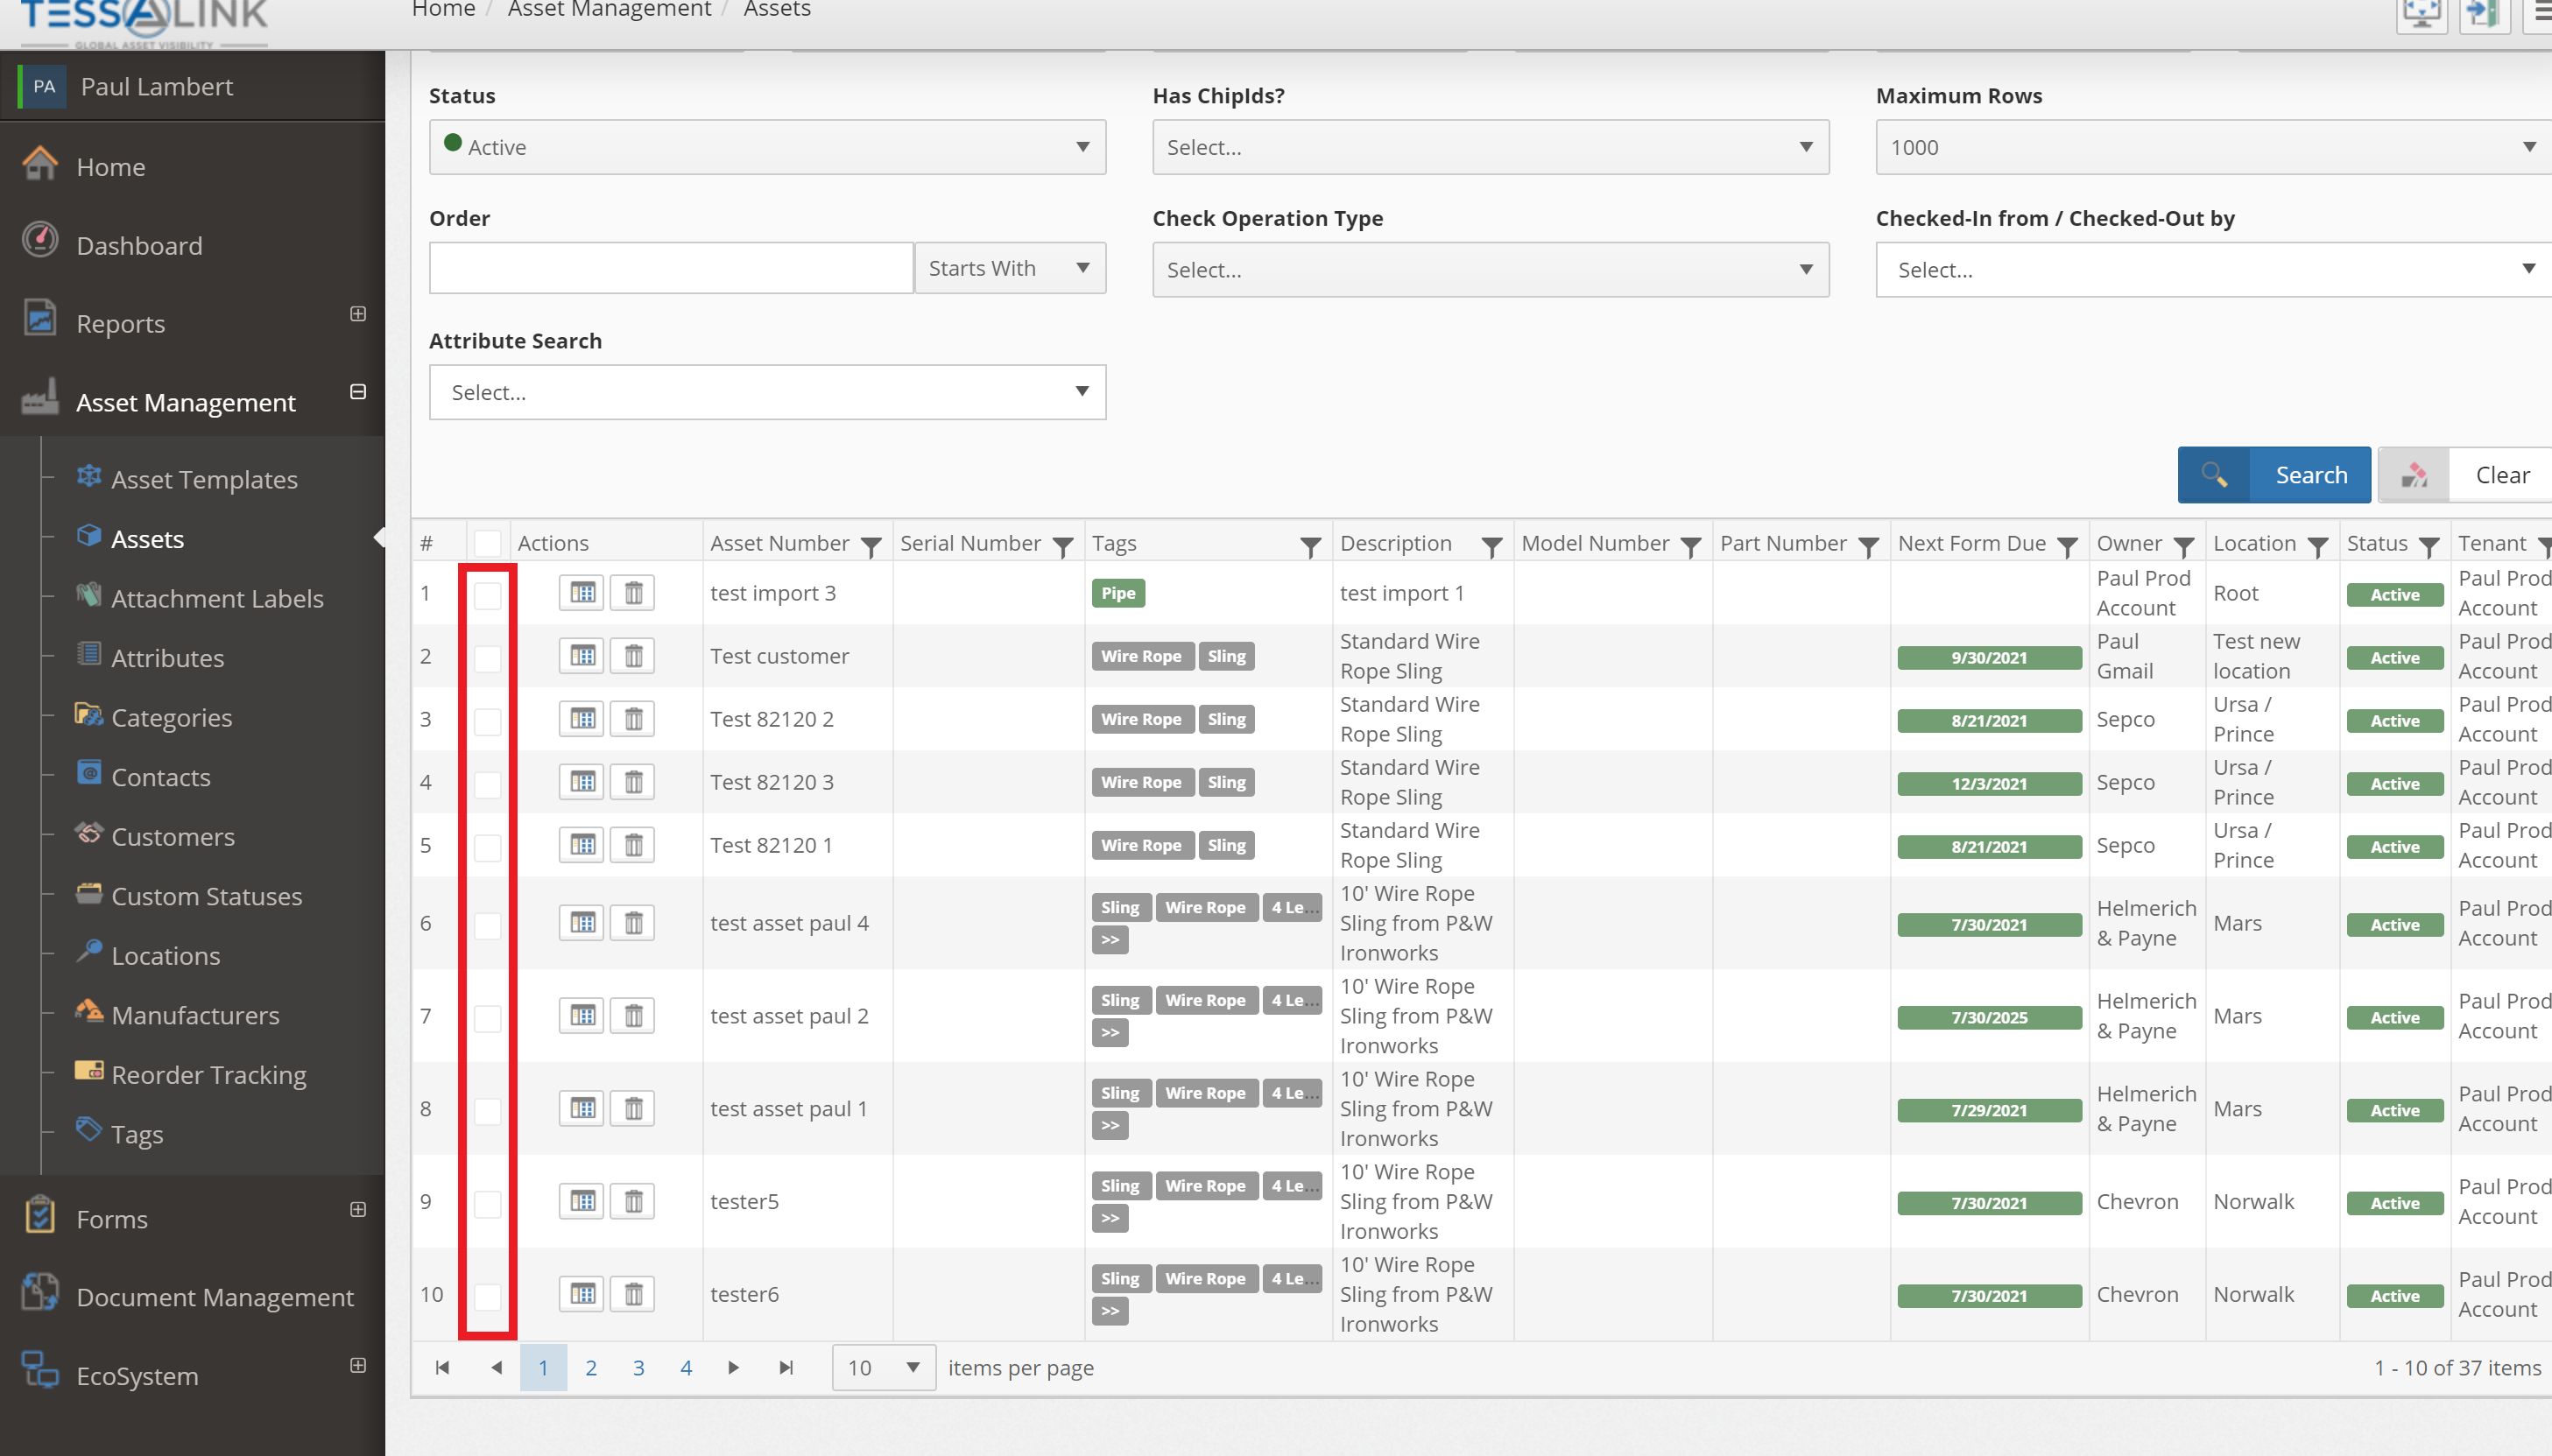The image size is (2552, 1456).
Task: Open filter for Tags column
Action: click(1310, 546)
